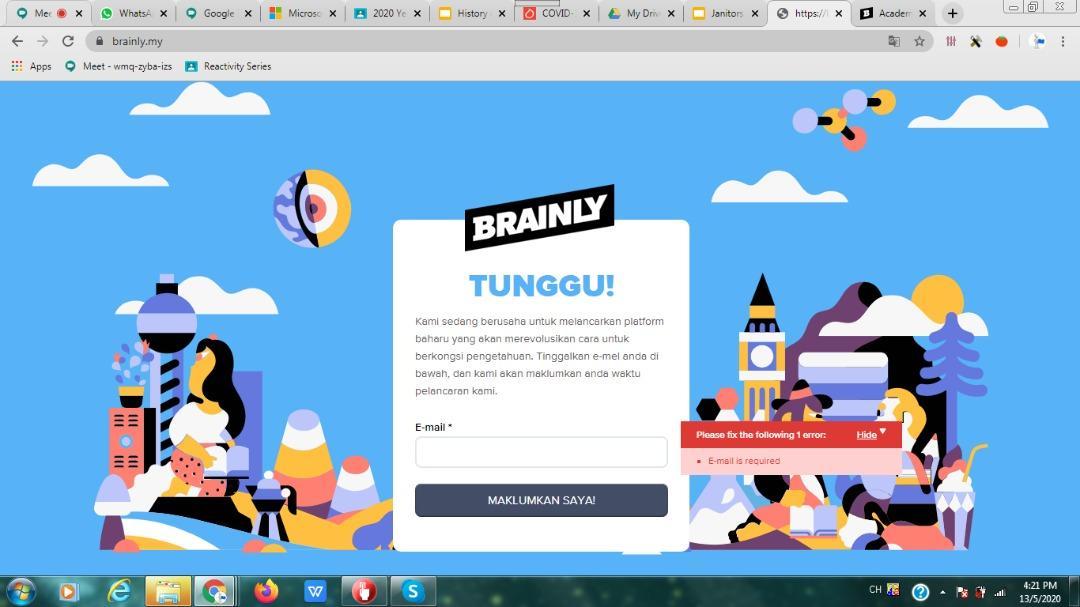Click the browser forward arrow
The width and height of the screenshot is (1080, 607).
coord(43,41)
